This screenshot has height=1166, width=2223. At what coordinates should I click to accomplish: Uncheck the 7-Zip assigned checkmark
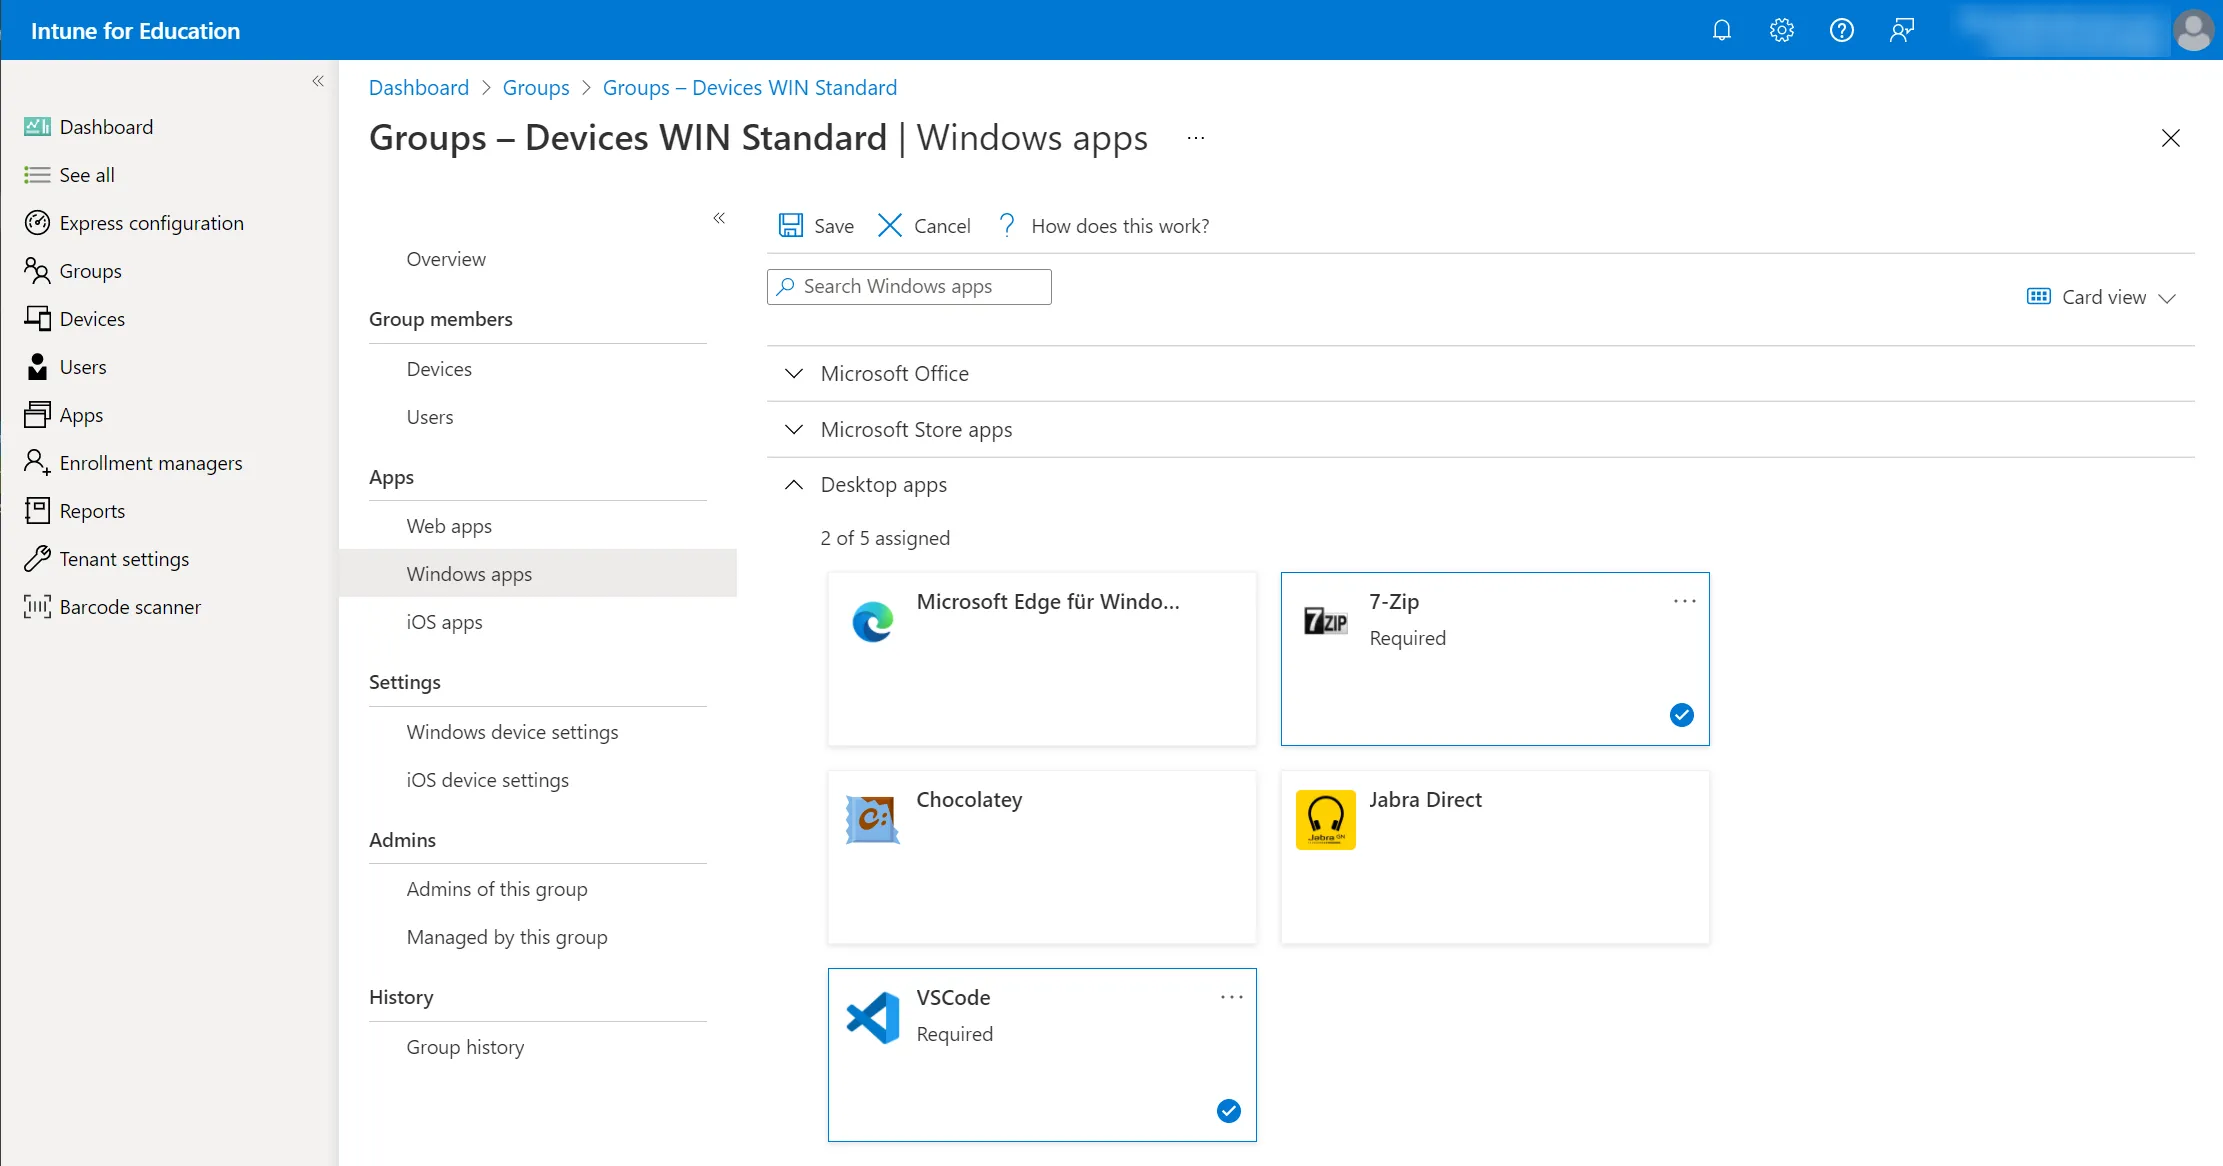[1681, 715]
